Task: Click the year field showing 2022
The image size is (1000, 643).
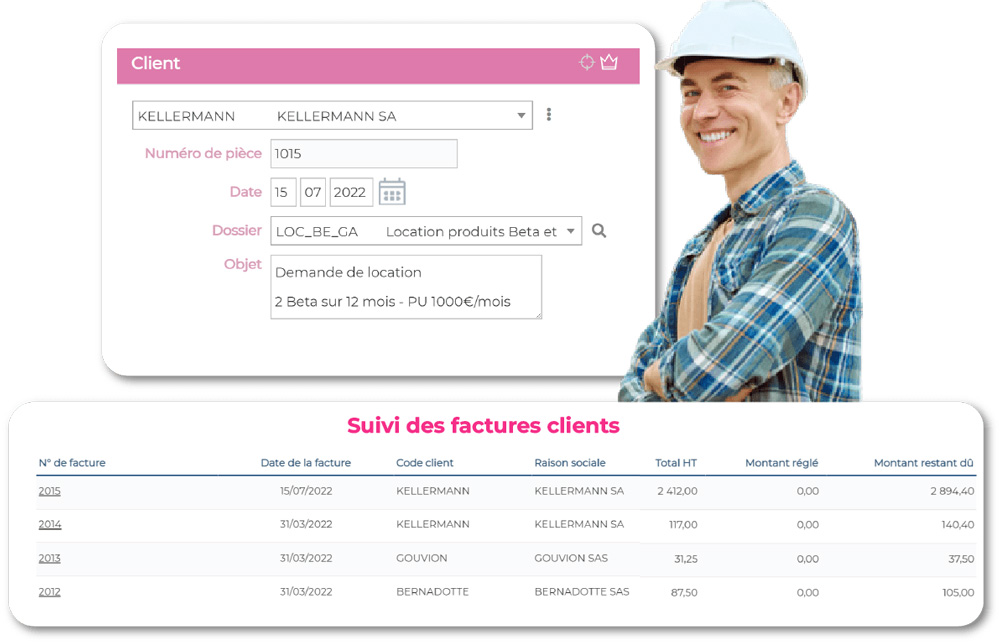Action: pos(351,192)
